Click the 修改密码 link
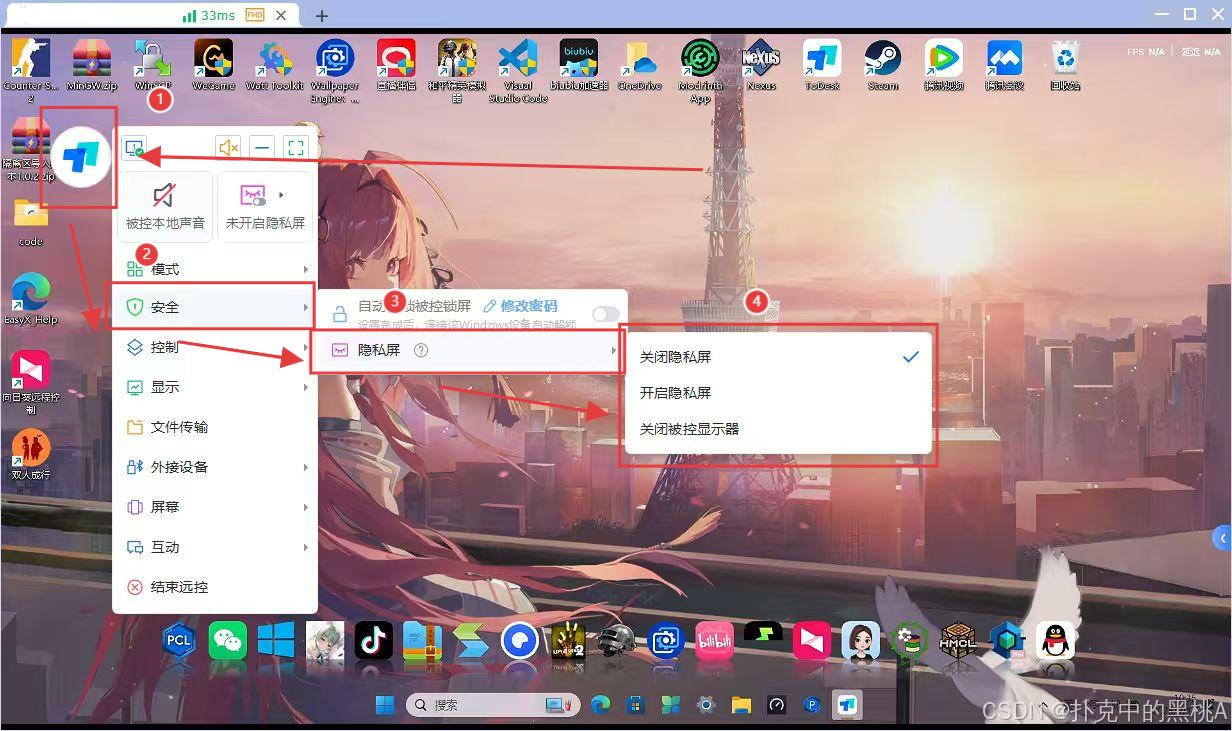1232x731 pixels. [520, 306]
